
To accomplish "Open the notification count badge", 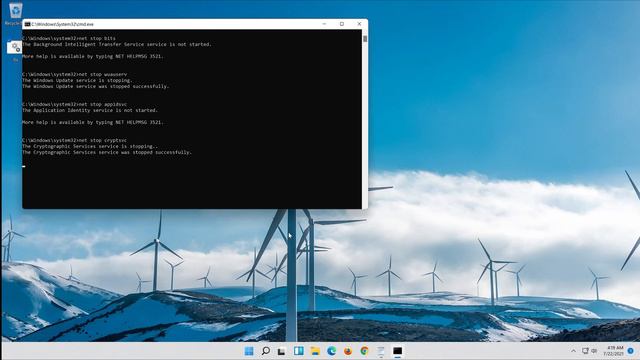I will 631,351.
